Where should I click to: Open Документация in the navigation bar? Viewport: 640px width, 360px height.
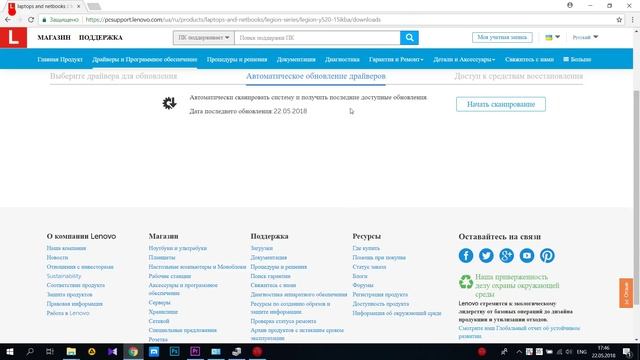[296, 59]
